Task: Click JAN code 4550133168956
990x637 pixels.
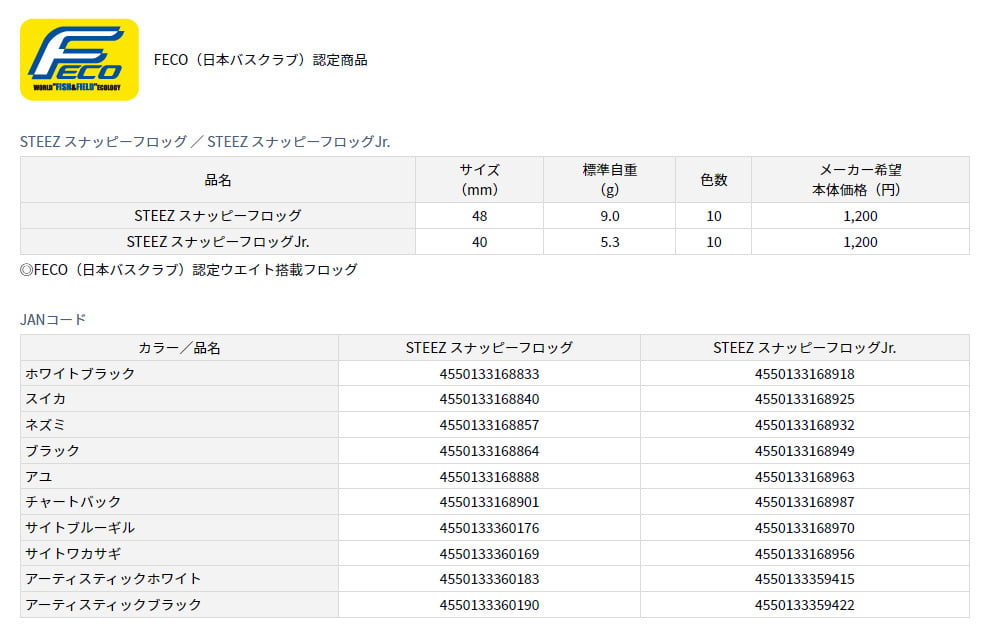Action: [x=804, y=554]
